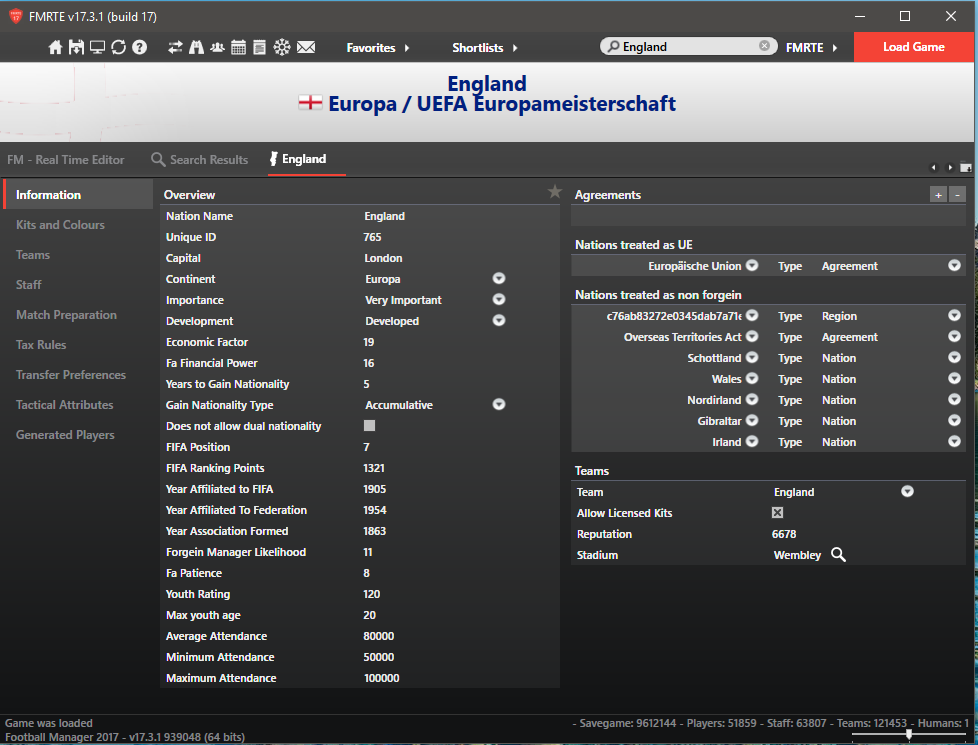
Task: Switch to Search Results tab
Action: tap(200, 160)
